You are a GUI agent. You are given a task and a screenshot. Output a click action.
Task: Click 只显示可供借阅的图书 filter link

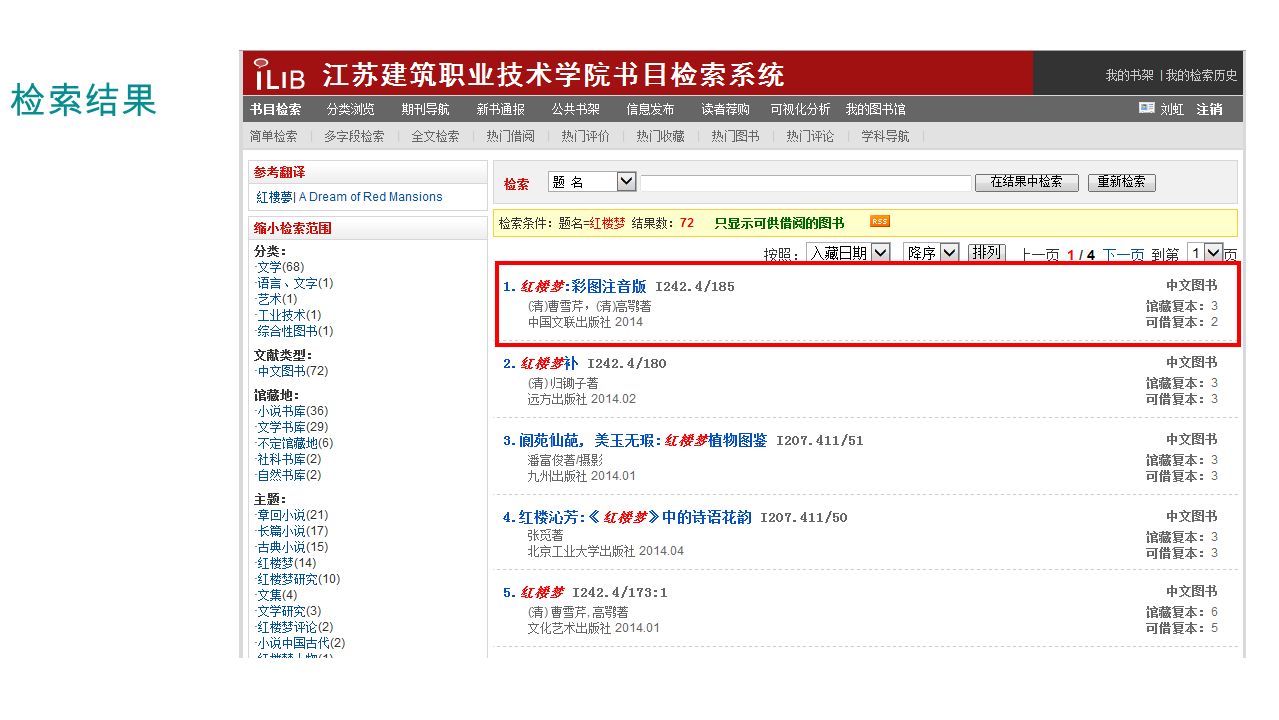pyautogui.click(x=779, y=223)
